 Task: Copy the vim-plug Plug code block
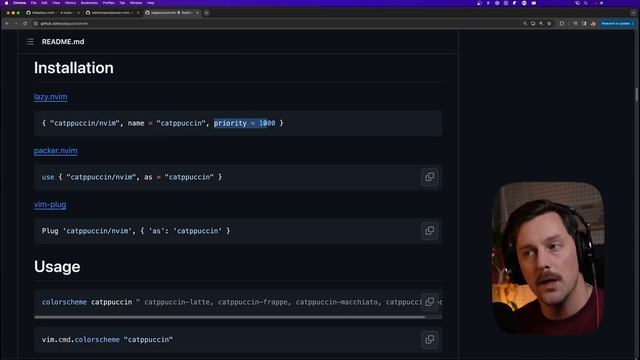(429, 231)
